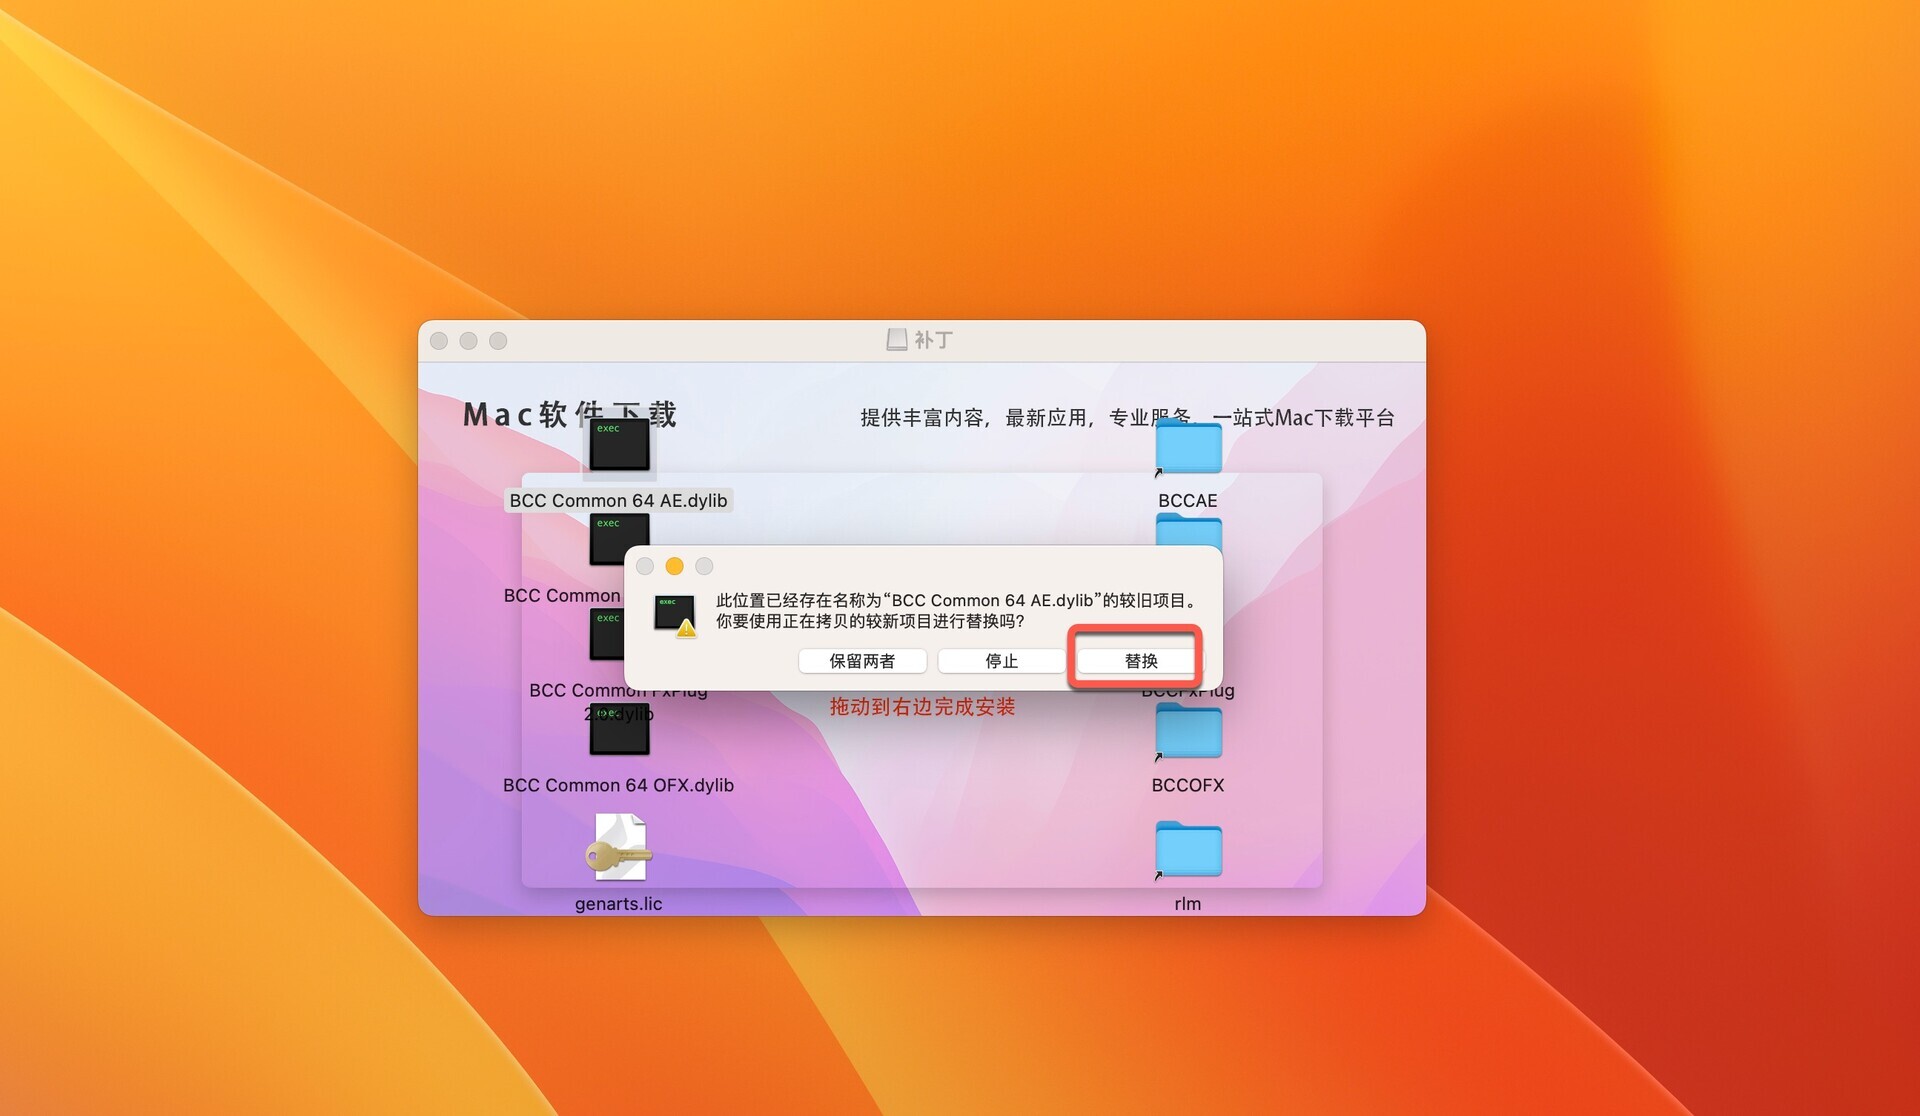Click the rlm folder label
This screenshot has width=1920, height=1116.
[1188, 903]
